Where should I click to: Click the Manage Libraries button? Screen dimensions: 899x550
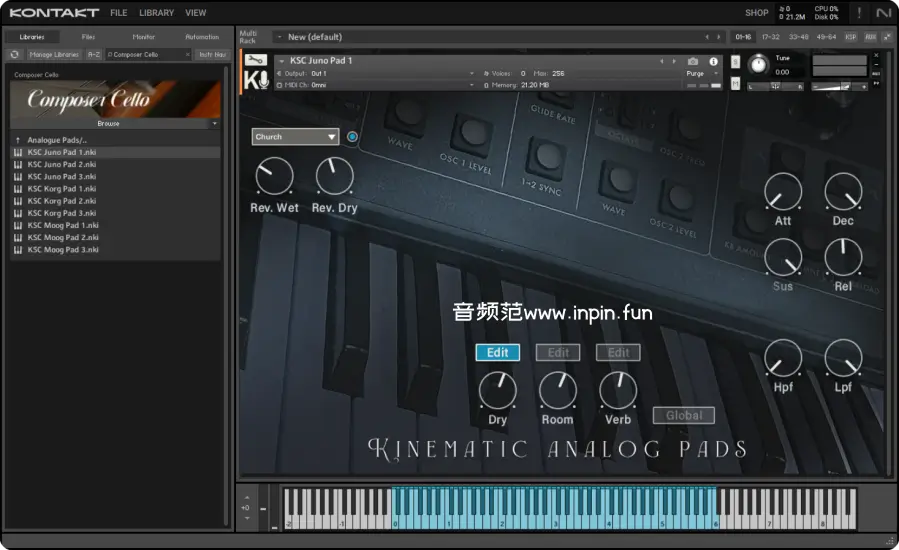coord(54,54)
